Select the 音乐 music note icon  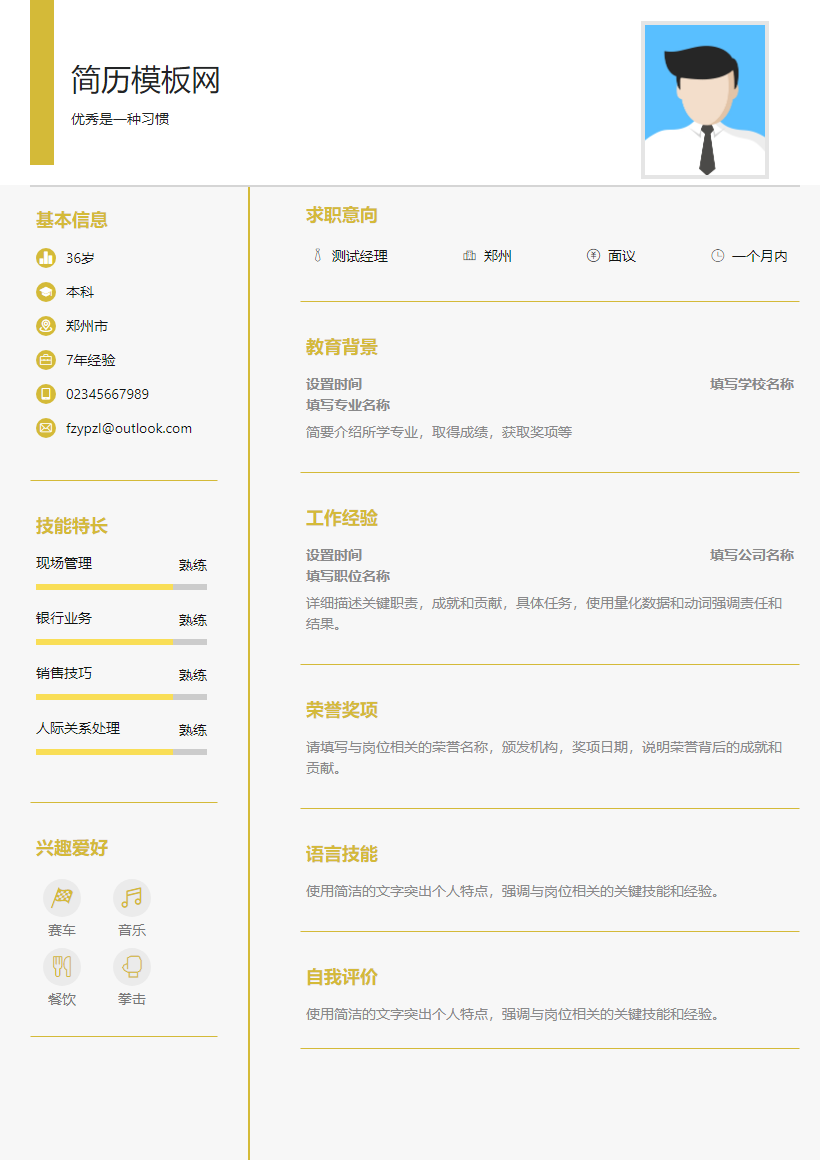point(131,899)
